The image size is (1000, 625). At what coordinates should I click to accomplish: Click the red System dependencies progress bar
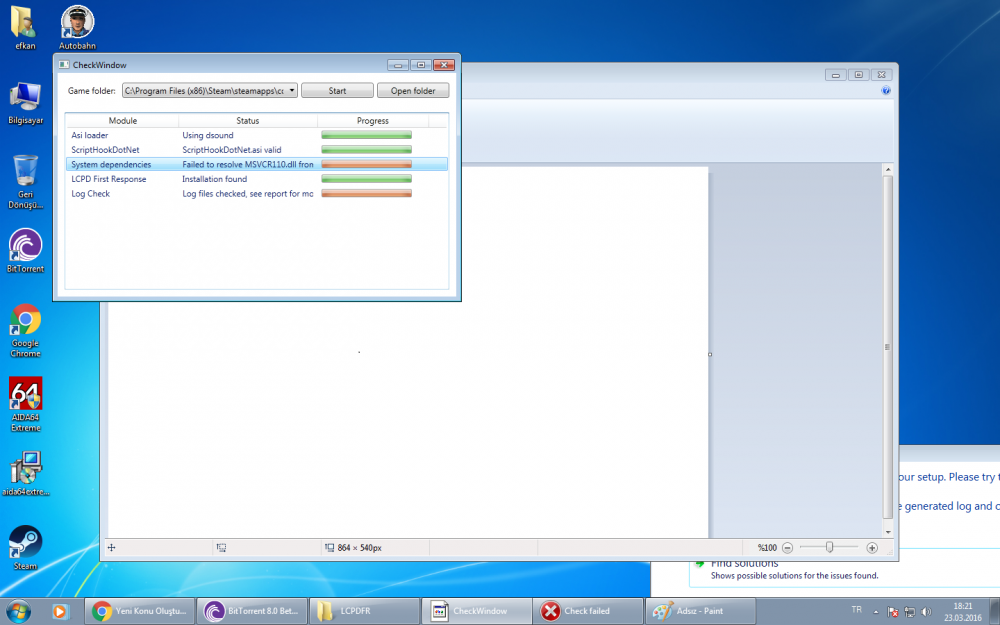(x=366, y=164)
